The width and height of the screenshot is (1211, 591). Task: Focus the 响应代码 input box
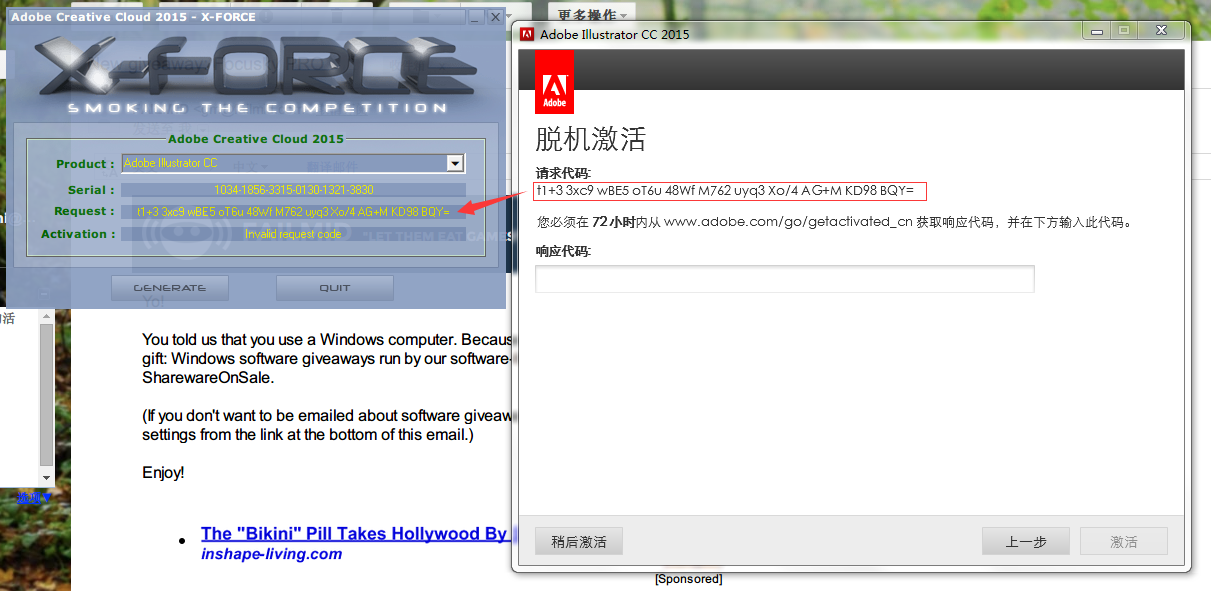(x=785, y=279)
